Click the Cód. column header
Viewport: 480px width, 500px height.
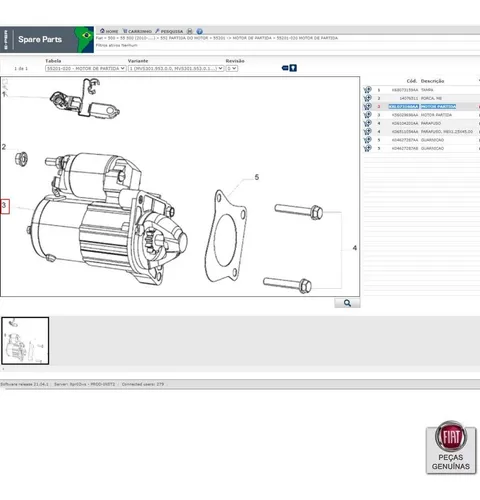[x=412, y=81]
